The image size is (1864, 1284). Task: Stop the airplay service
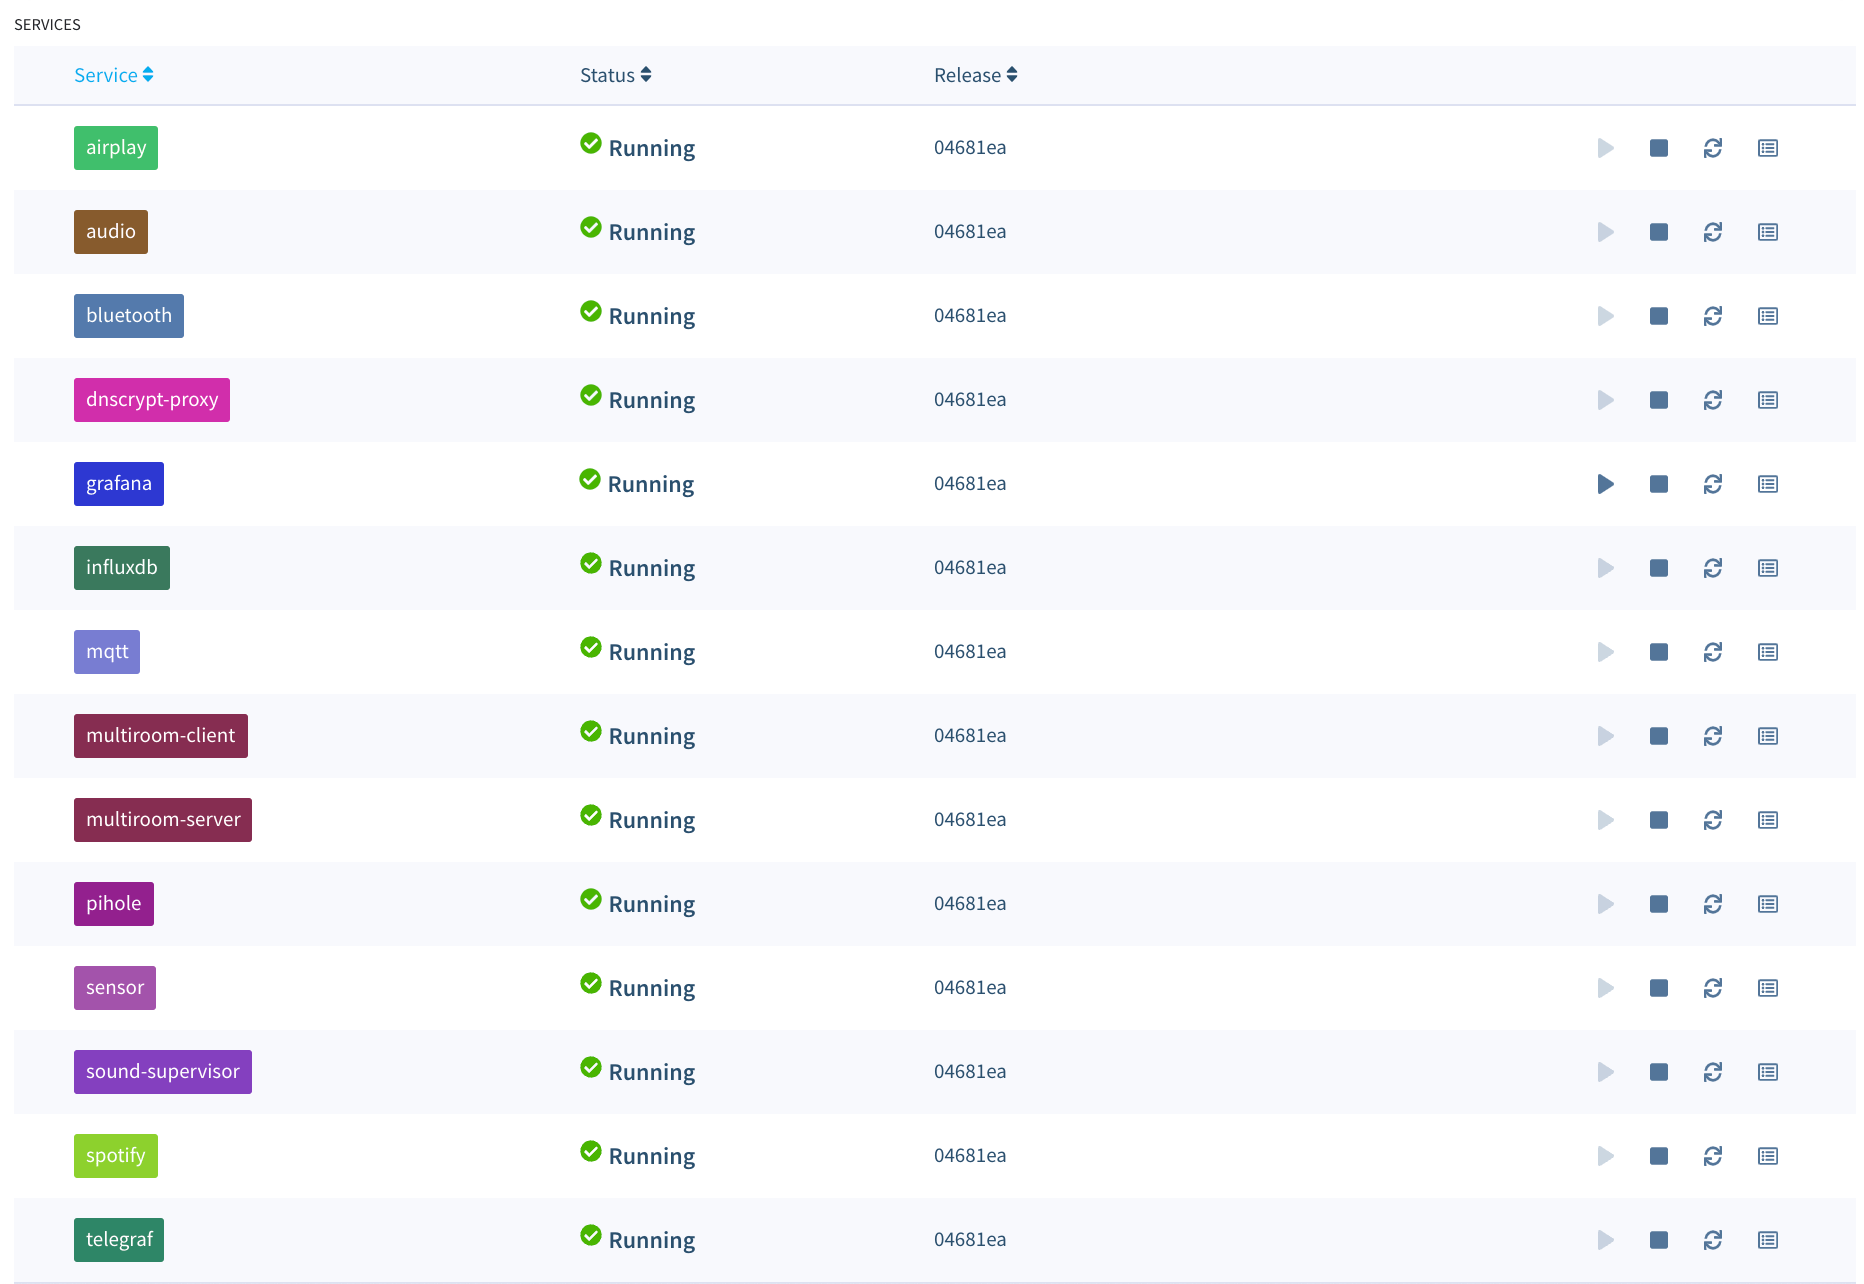pos(1658,148)
